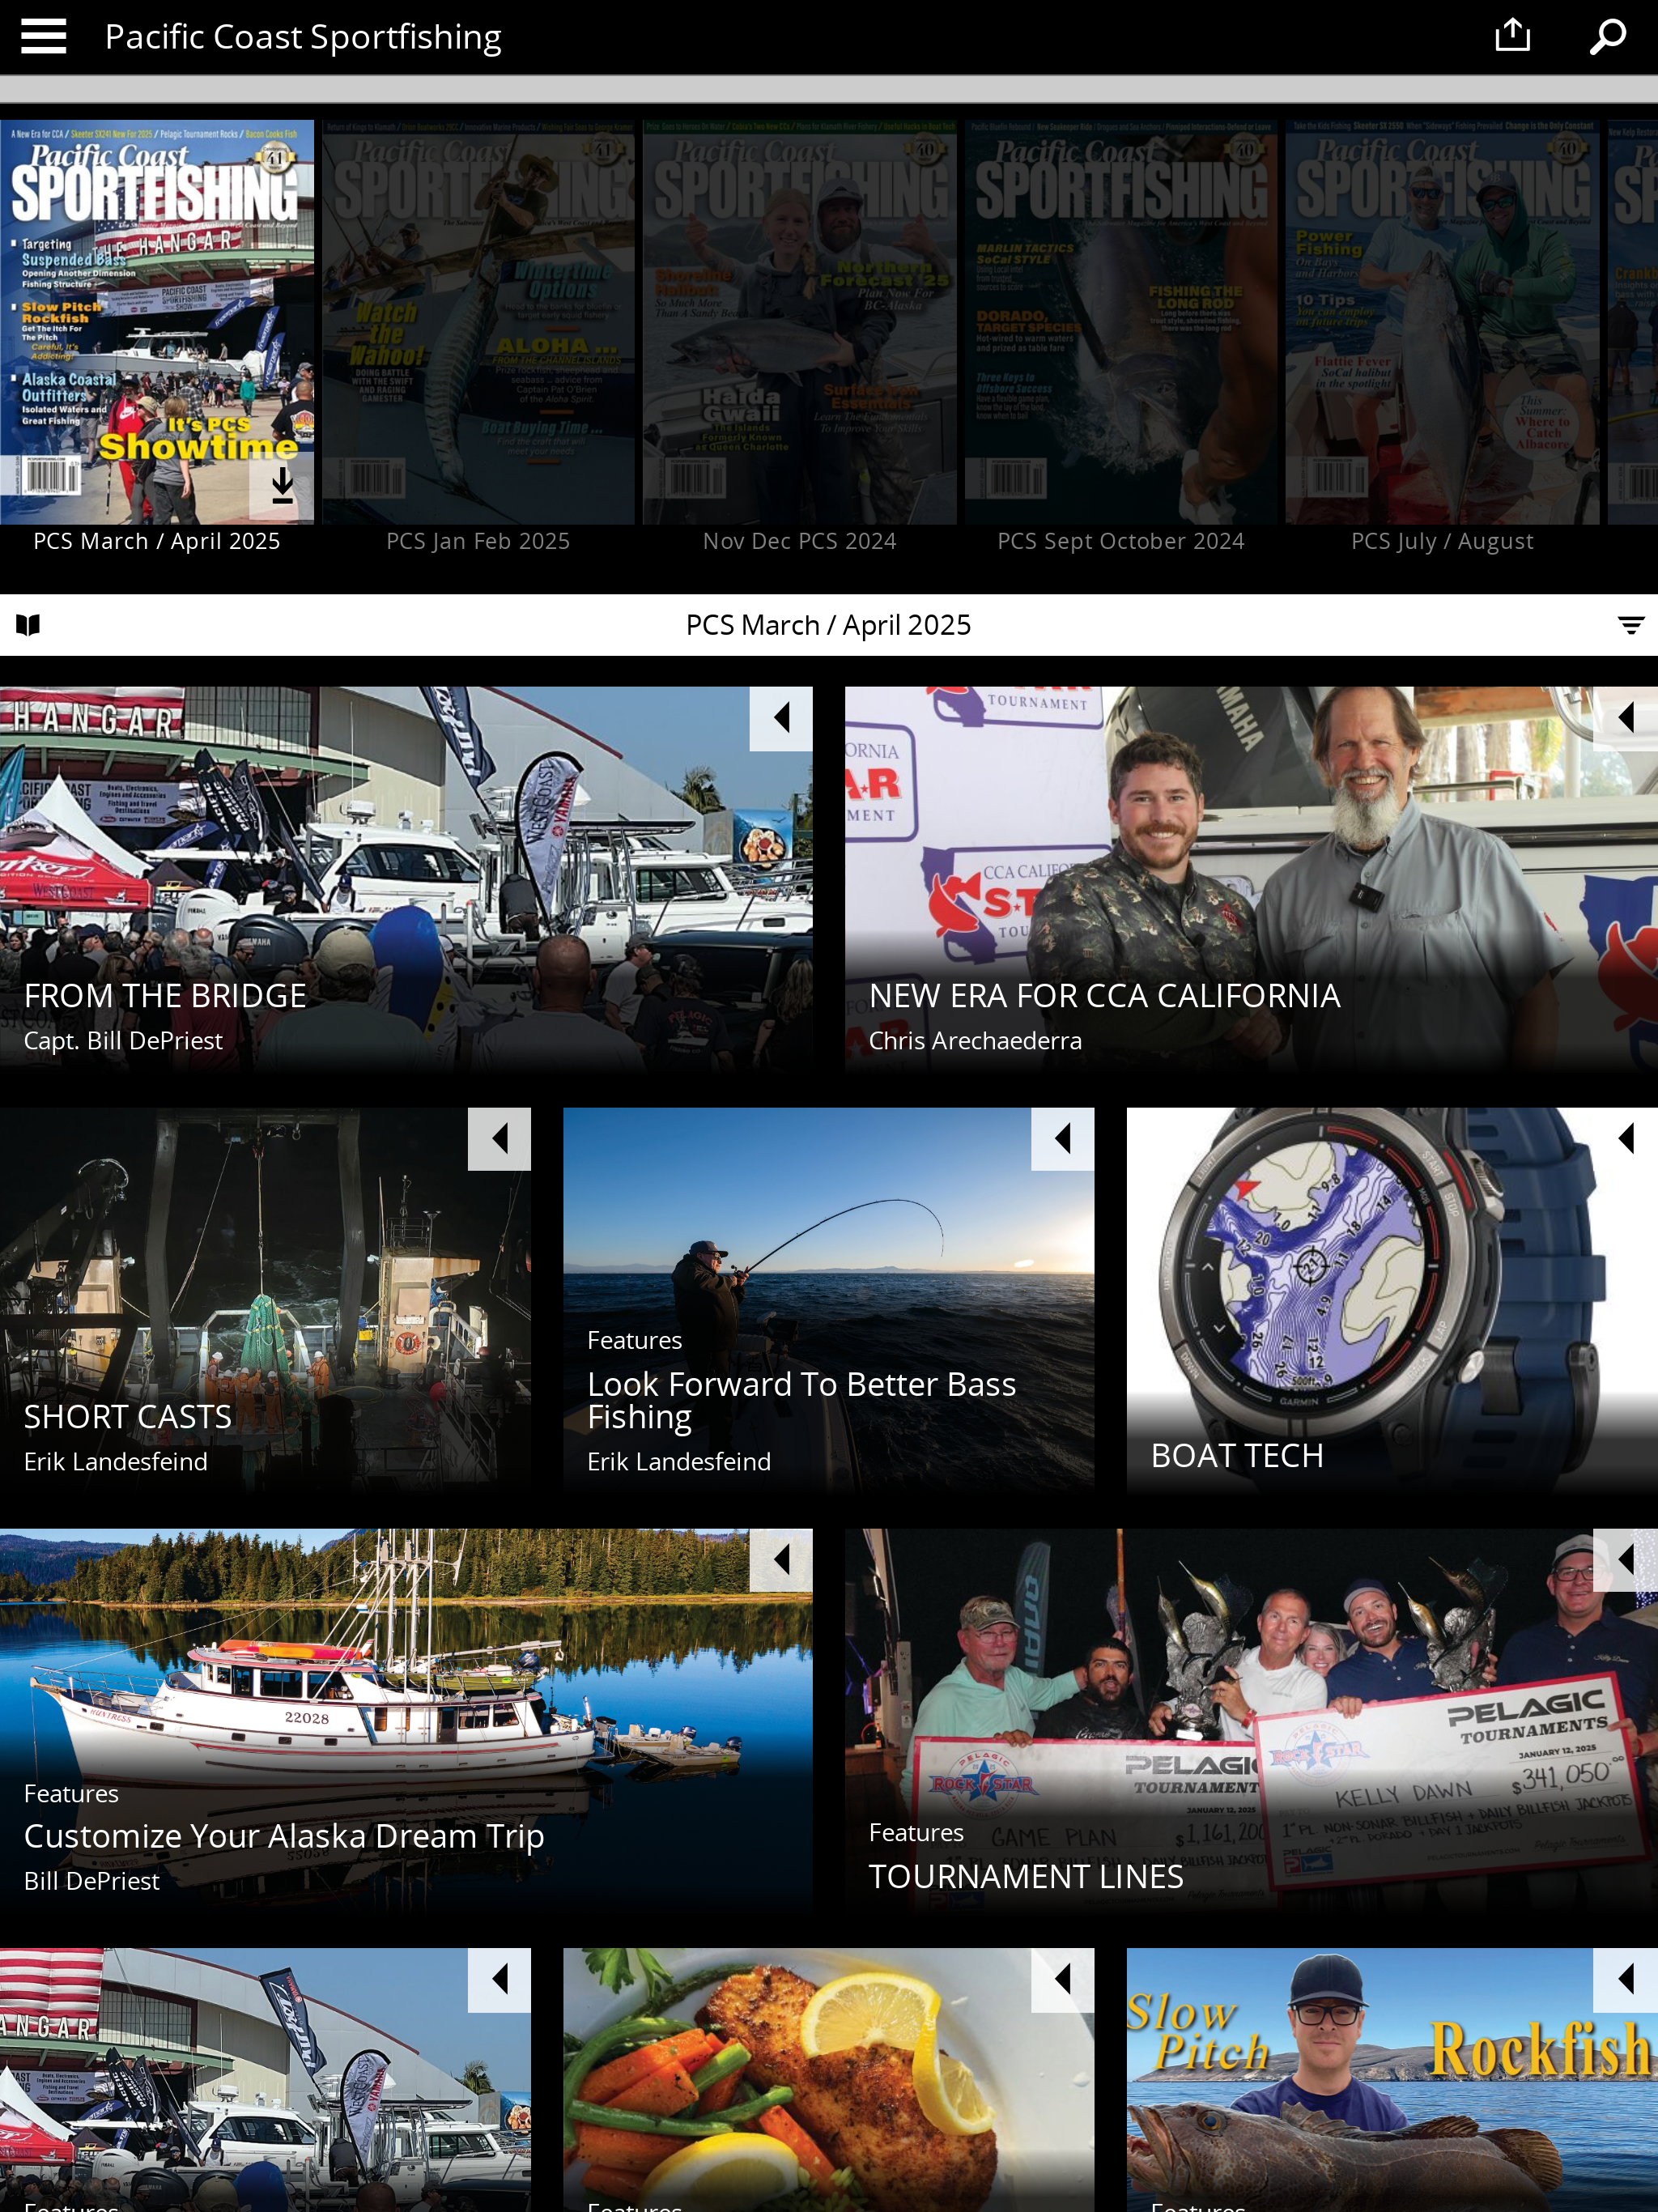Image resolution: width=1658 pixels, height=2212 pixels.
Task: Open the hamburger navigation menu
Action: (43, 37)
